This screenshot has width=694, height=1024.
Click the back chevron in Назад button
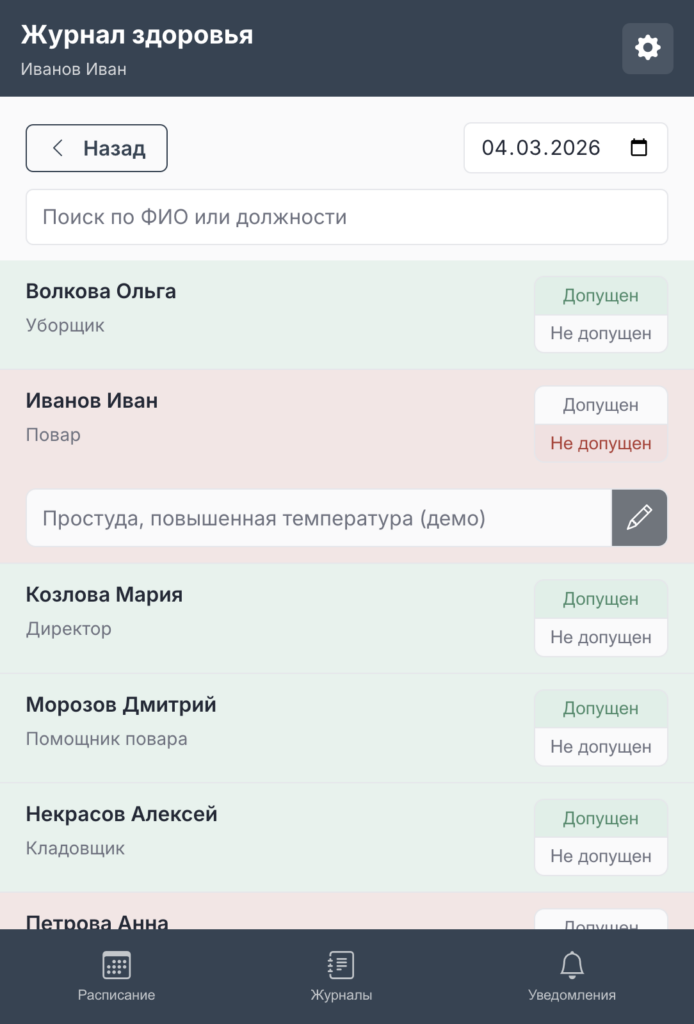point(58,148)
